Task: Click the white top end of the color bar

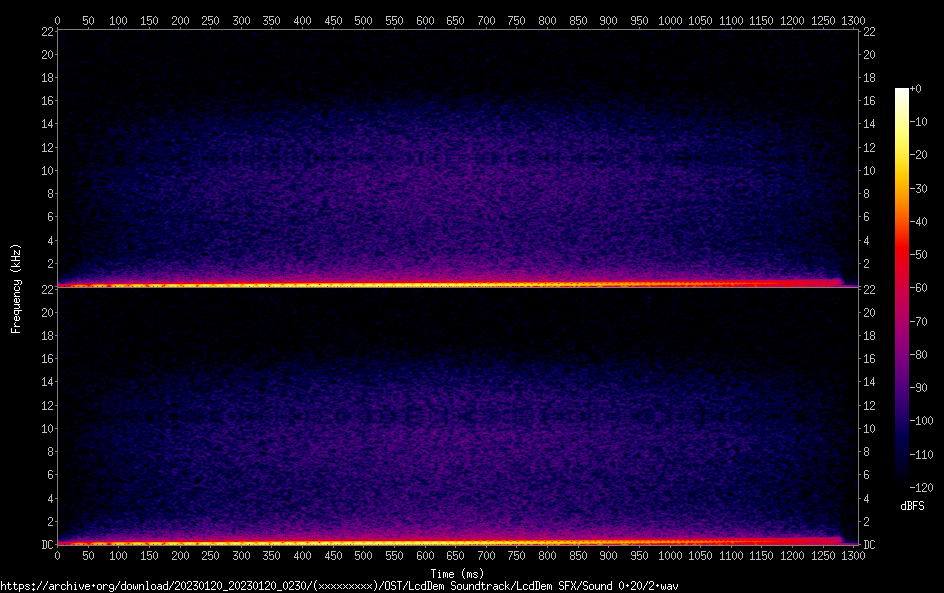Action: (902, 92)
